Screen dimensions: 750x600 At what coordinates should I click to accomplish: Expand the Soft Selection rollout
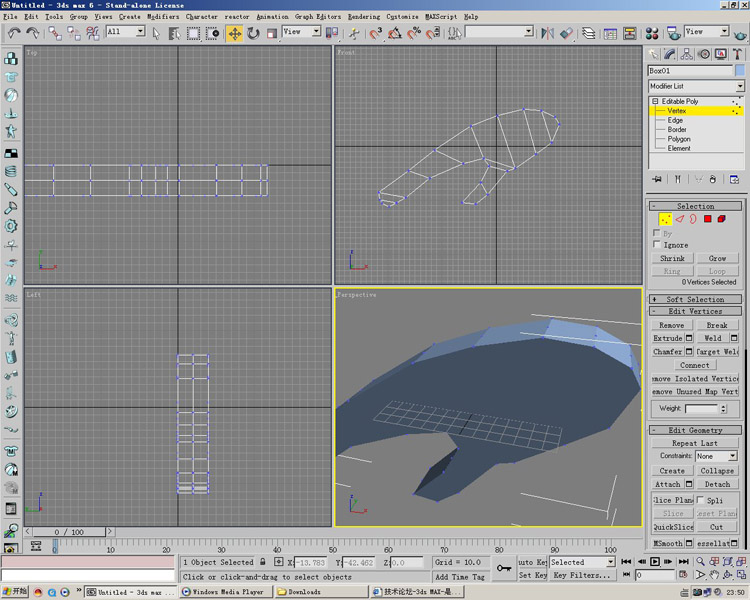(x=696, y=299)
